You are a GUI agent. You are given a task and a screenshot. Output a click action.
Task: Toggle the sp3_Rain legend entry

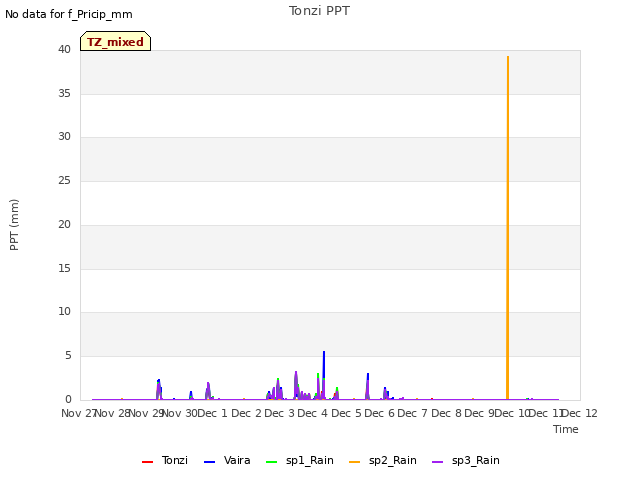click(x=466, y=461)
